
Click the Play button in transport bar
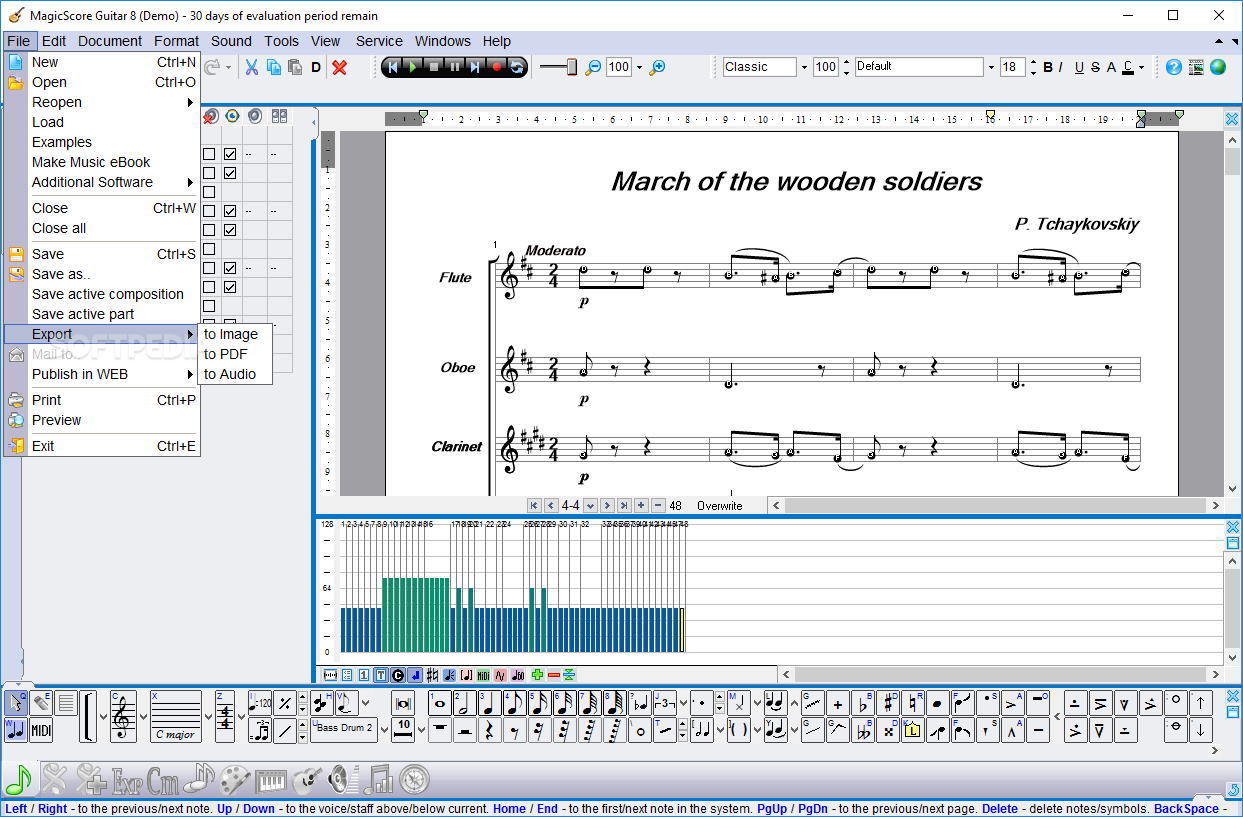click(413, 67)
